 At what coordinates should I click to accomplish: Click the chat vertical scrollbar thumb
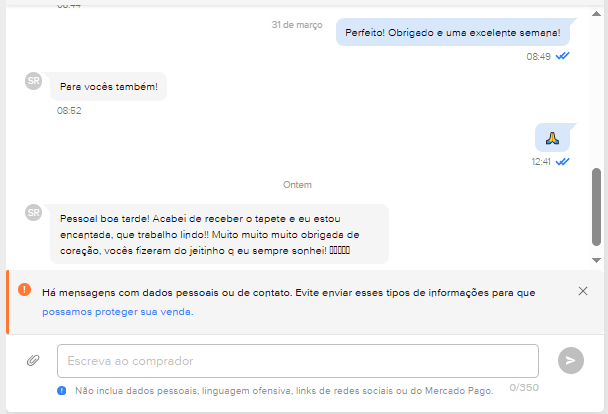596,207
